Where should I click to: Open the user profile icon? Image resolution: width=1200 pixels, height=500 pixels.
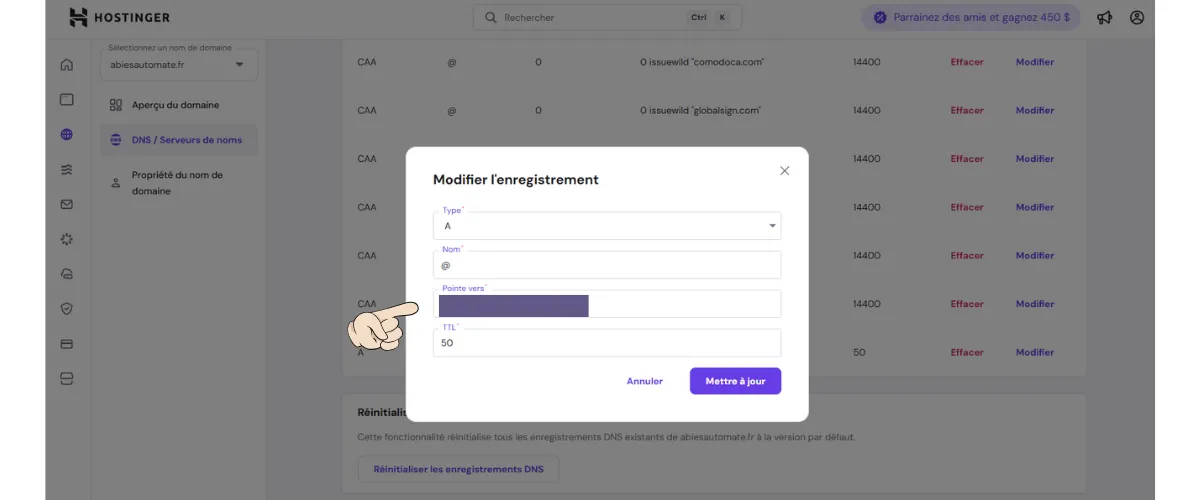pos(1137,18)
